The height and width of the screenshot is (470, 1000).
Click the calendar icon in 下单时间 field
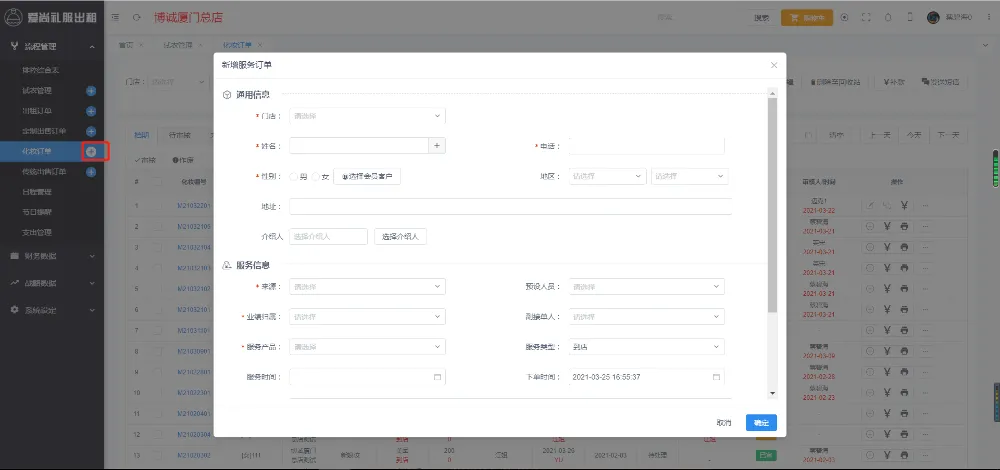click(x=716, y=377)
